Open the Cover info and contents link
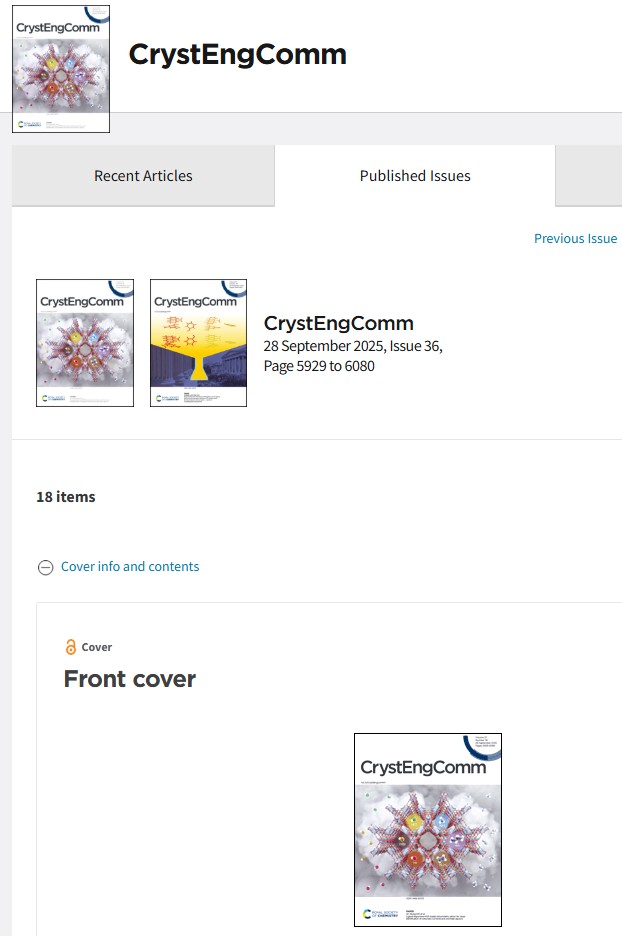This screenshot has height=936, width=622. click(x=130, y=566)
